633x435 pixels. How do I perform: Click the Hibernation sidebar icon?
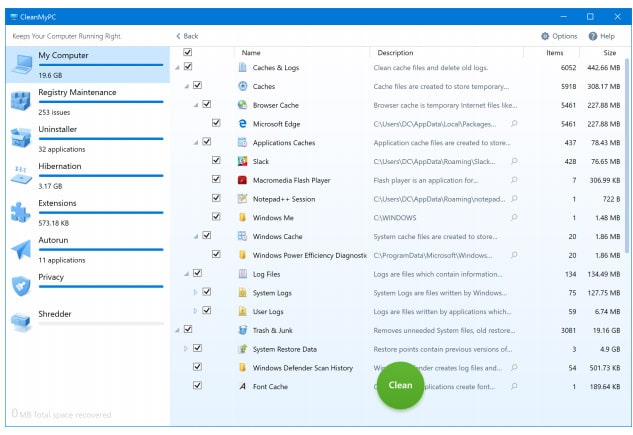[x=21, y=175]
